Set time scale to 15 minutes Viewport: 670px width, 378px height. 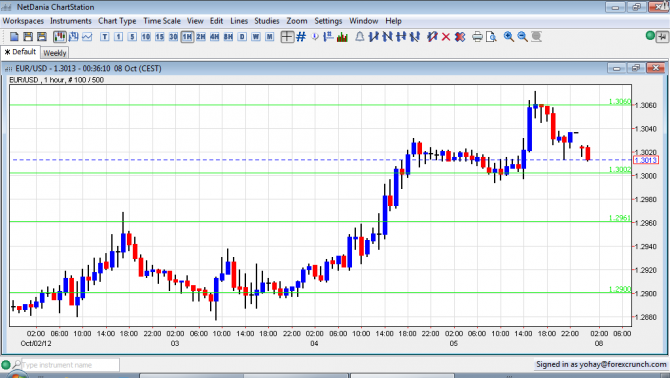tap(159, 37)
